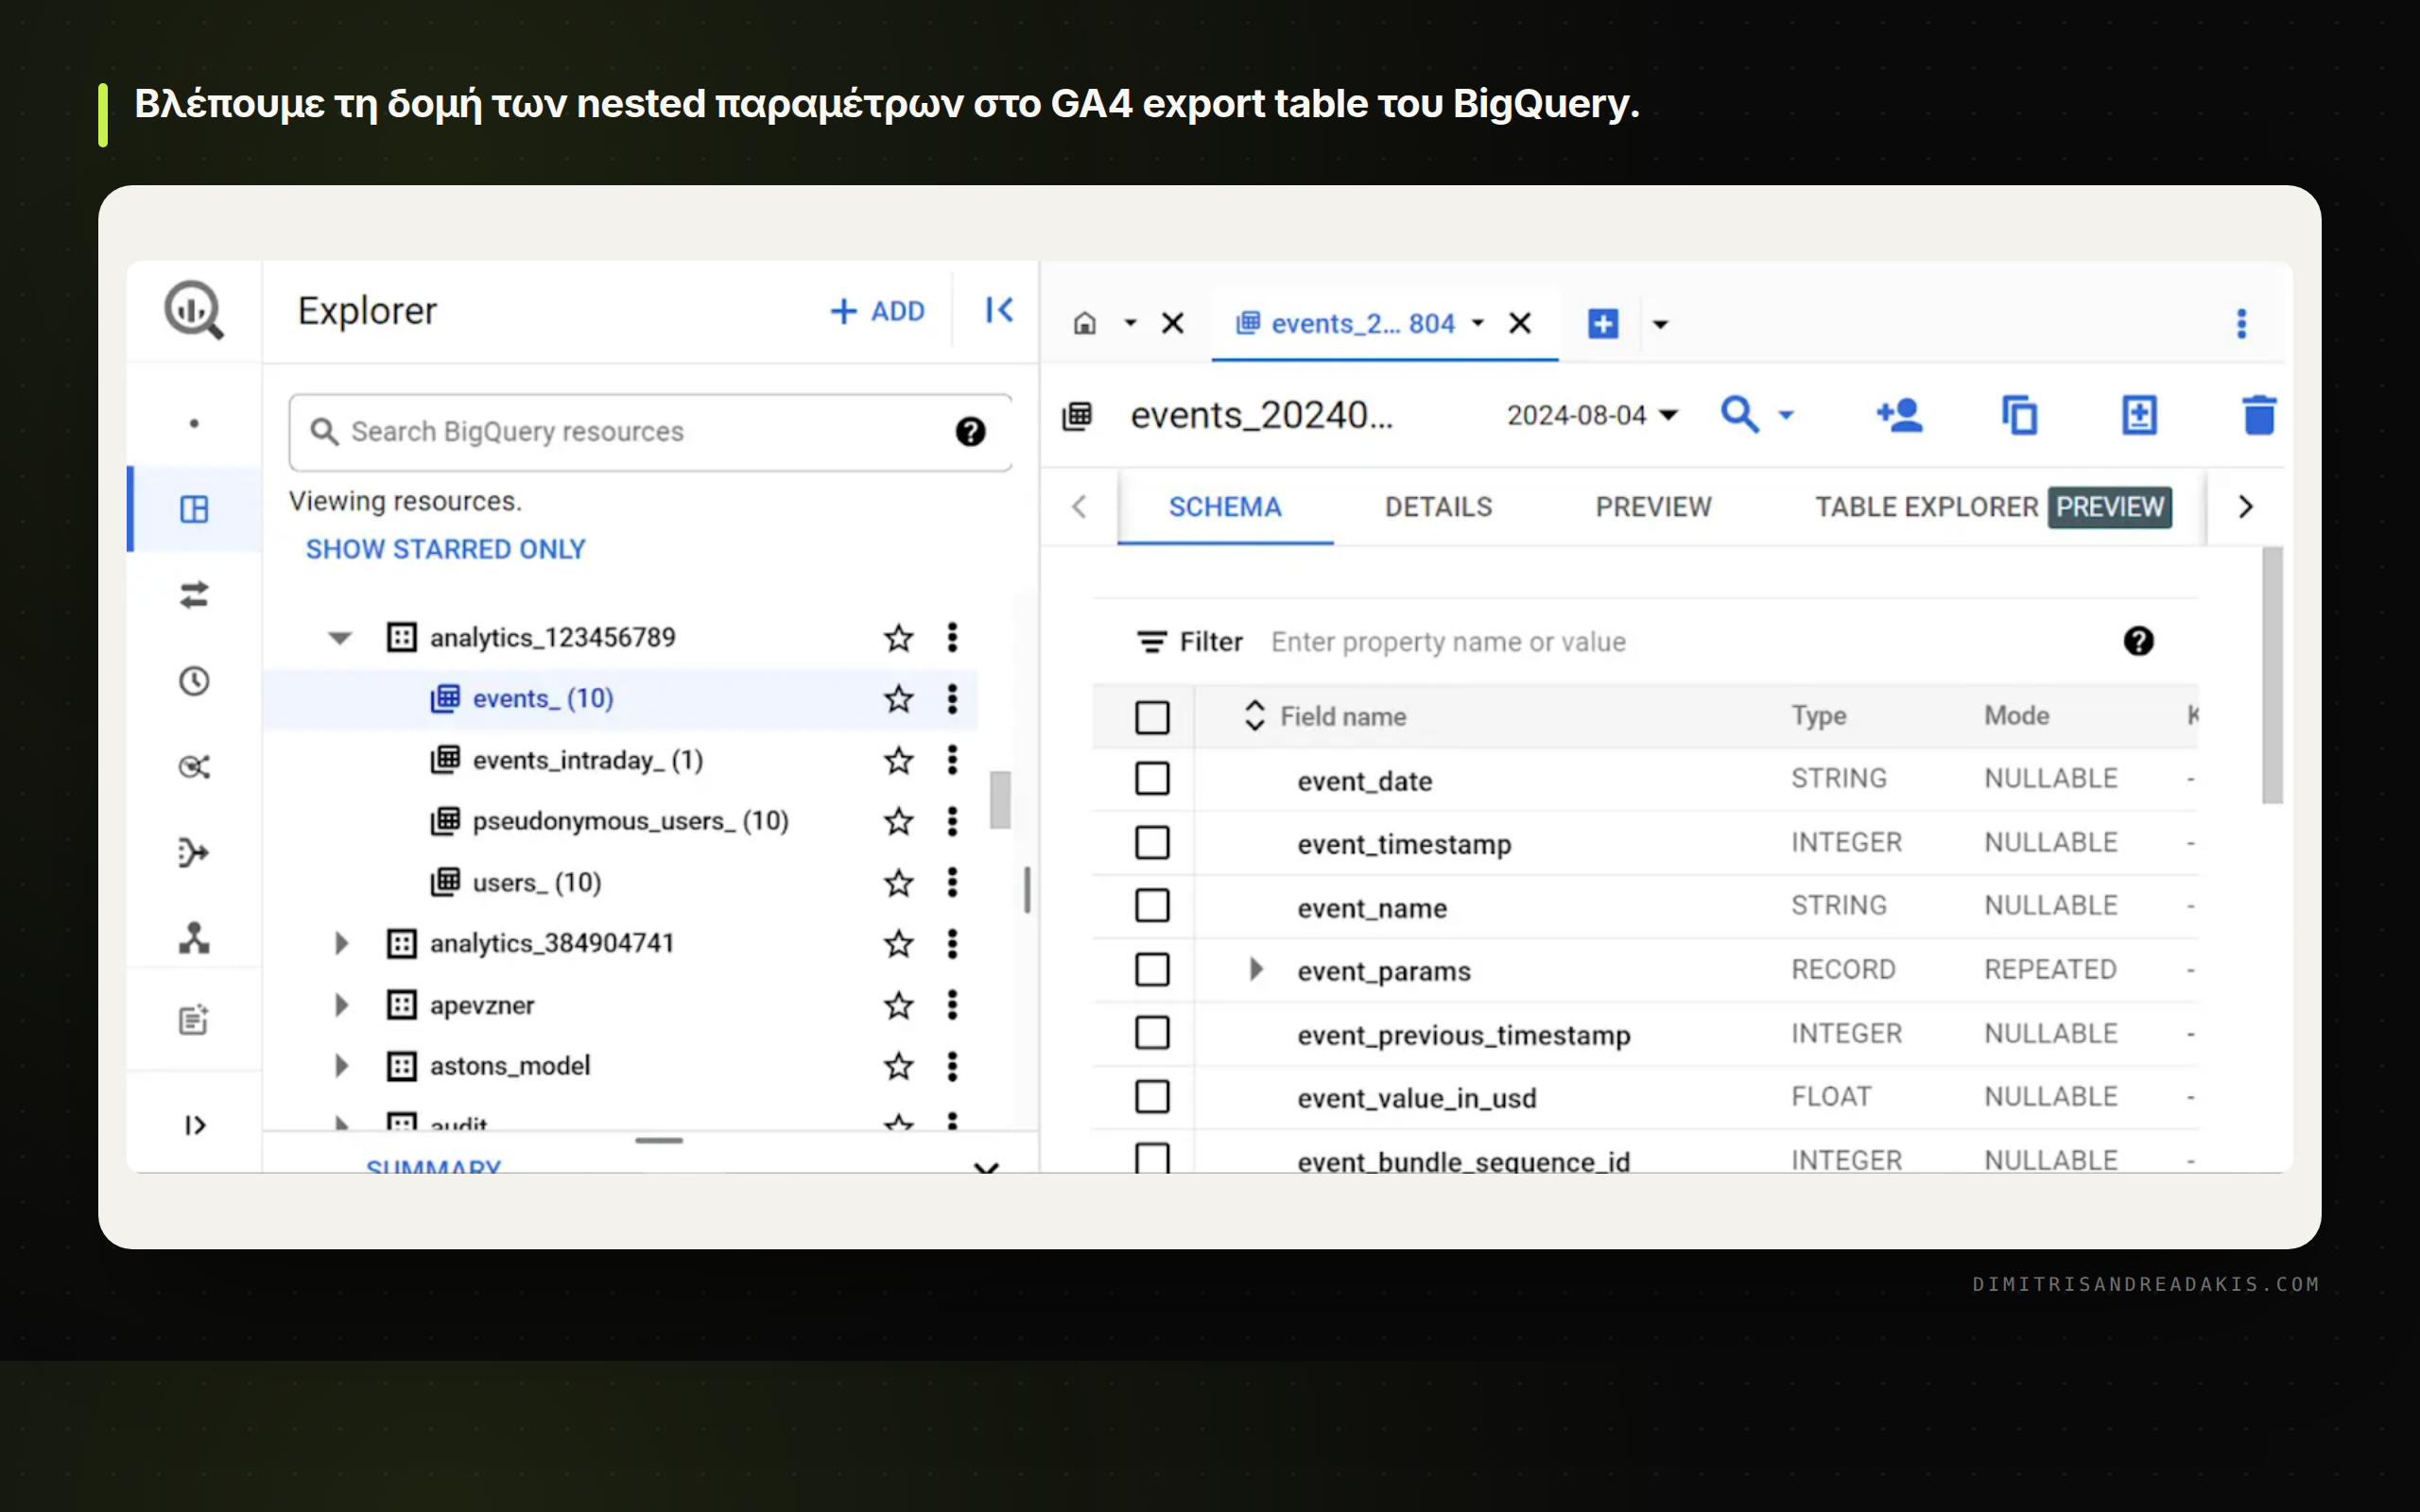Open BigQuery Studio workspace sidebar icon
This screenshot has width=2420, height=1512.
[194, 509]
